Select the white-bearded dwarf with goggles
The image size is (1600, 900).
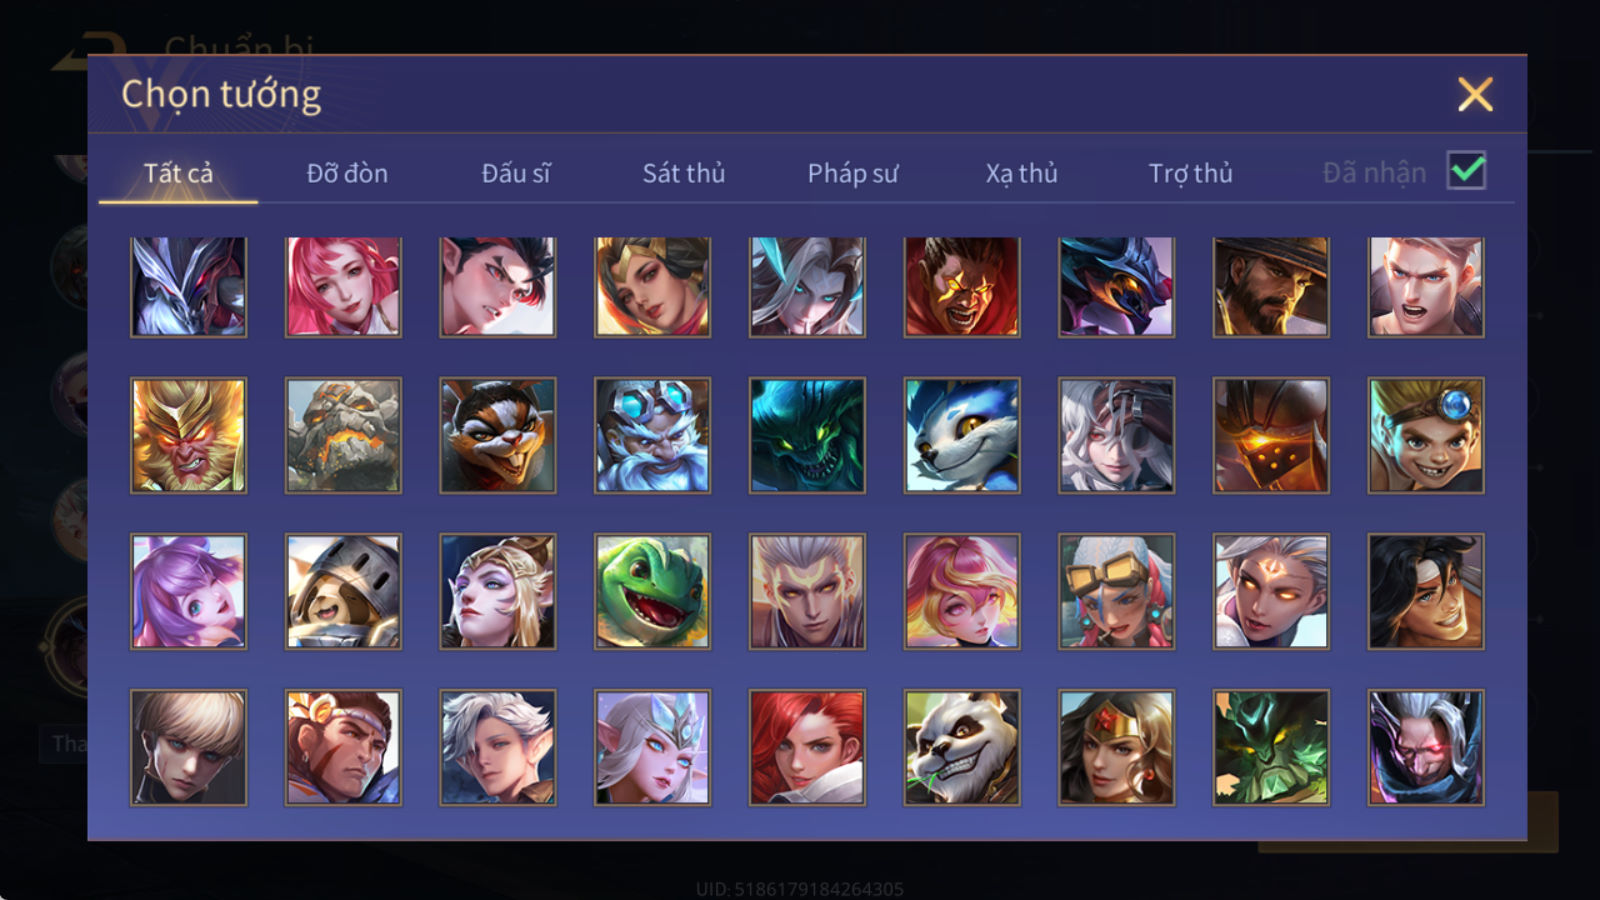(x=652, y=435)
